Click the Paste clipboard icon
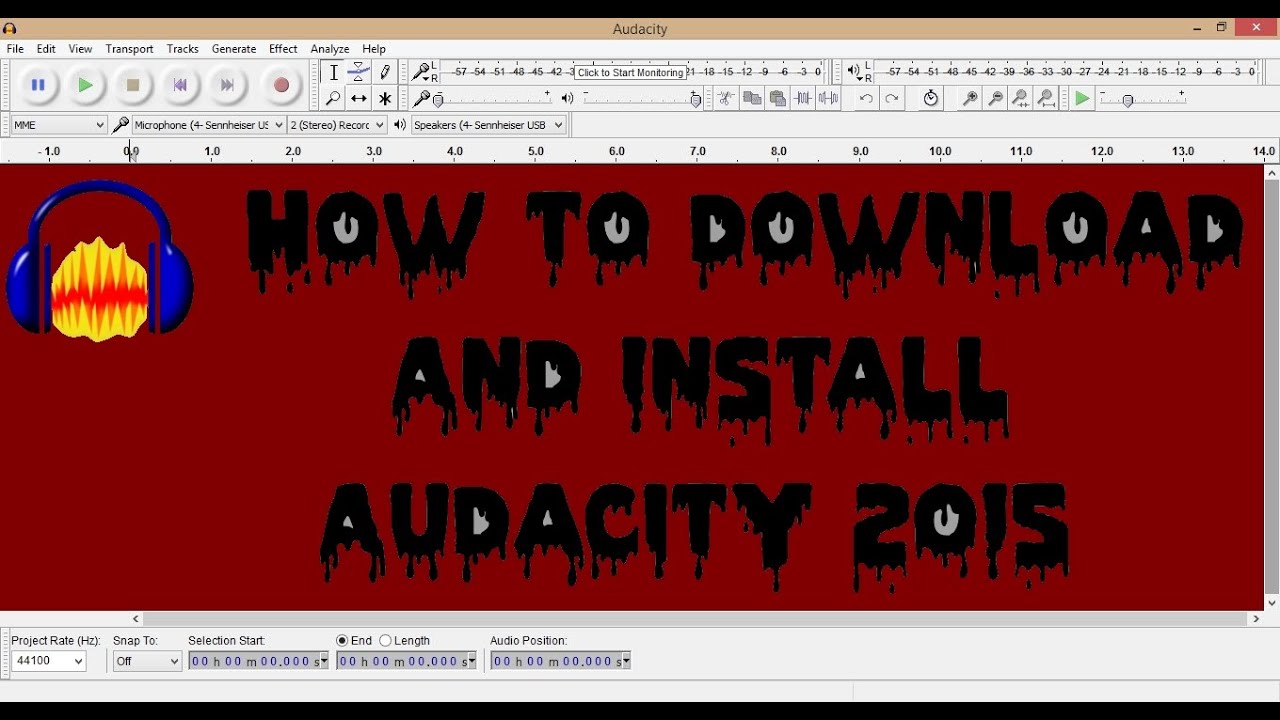Viewport: 1280px width, 720px height. coord(778,98)
